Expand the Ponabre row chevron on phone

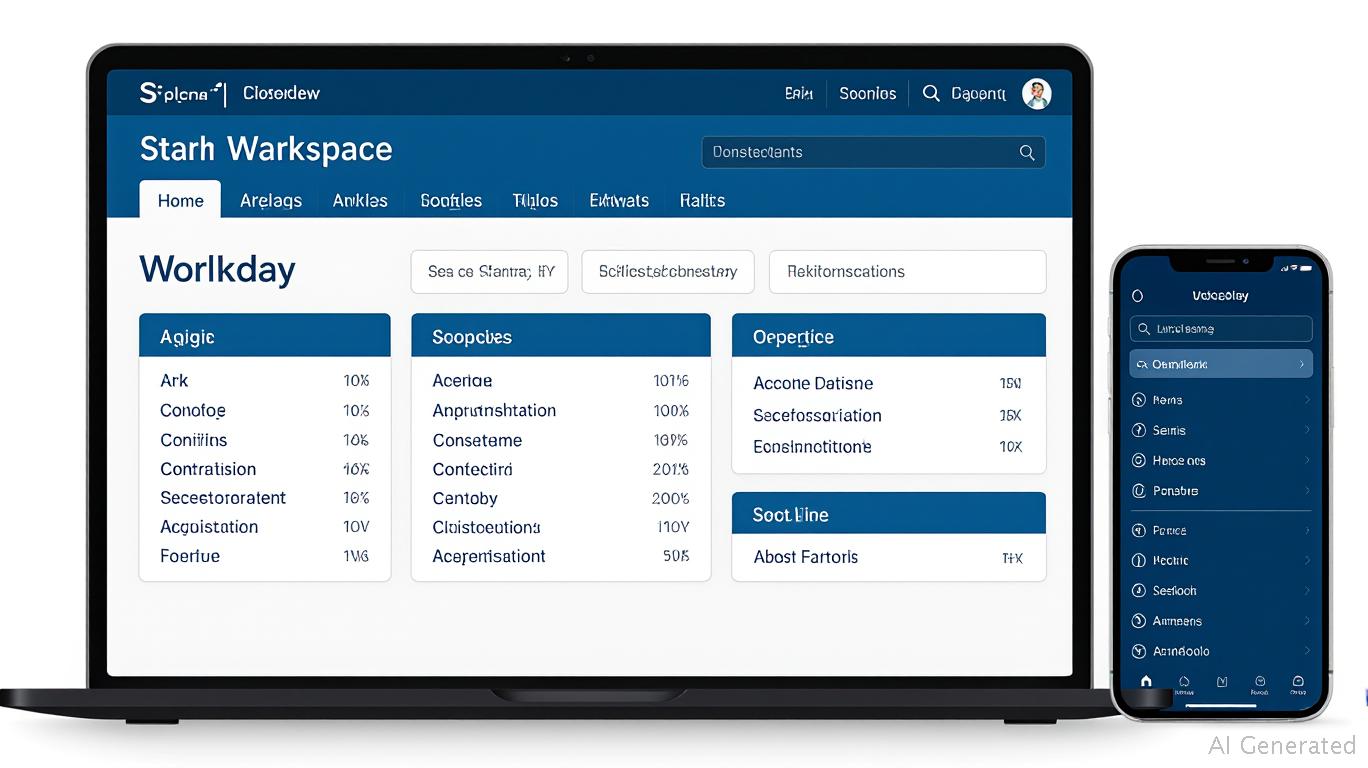pyautogui.click(x=1306, y=491)
